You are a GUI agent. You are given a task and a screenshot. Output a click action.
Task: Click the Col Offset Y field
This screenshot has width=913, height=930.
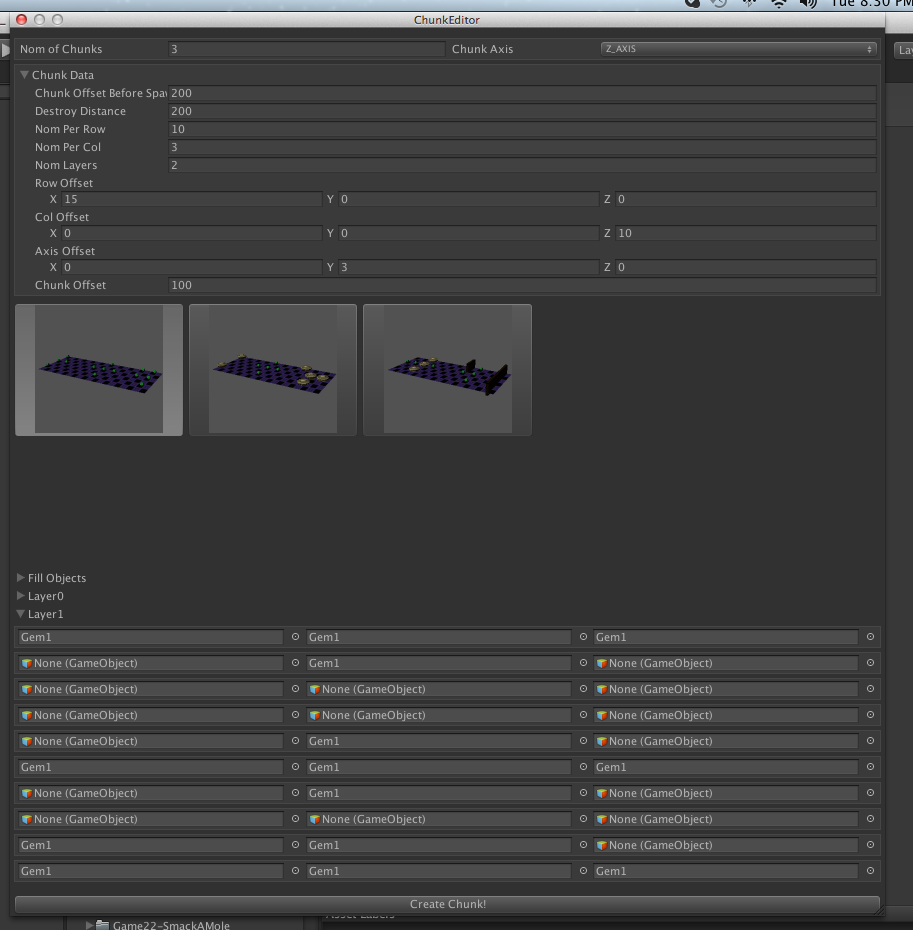pyautogui.click(x=469, y=233)
